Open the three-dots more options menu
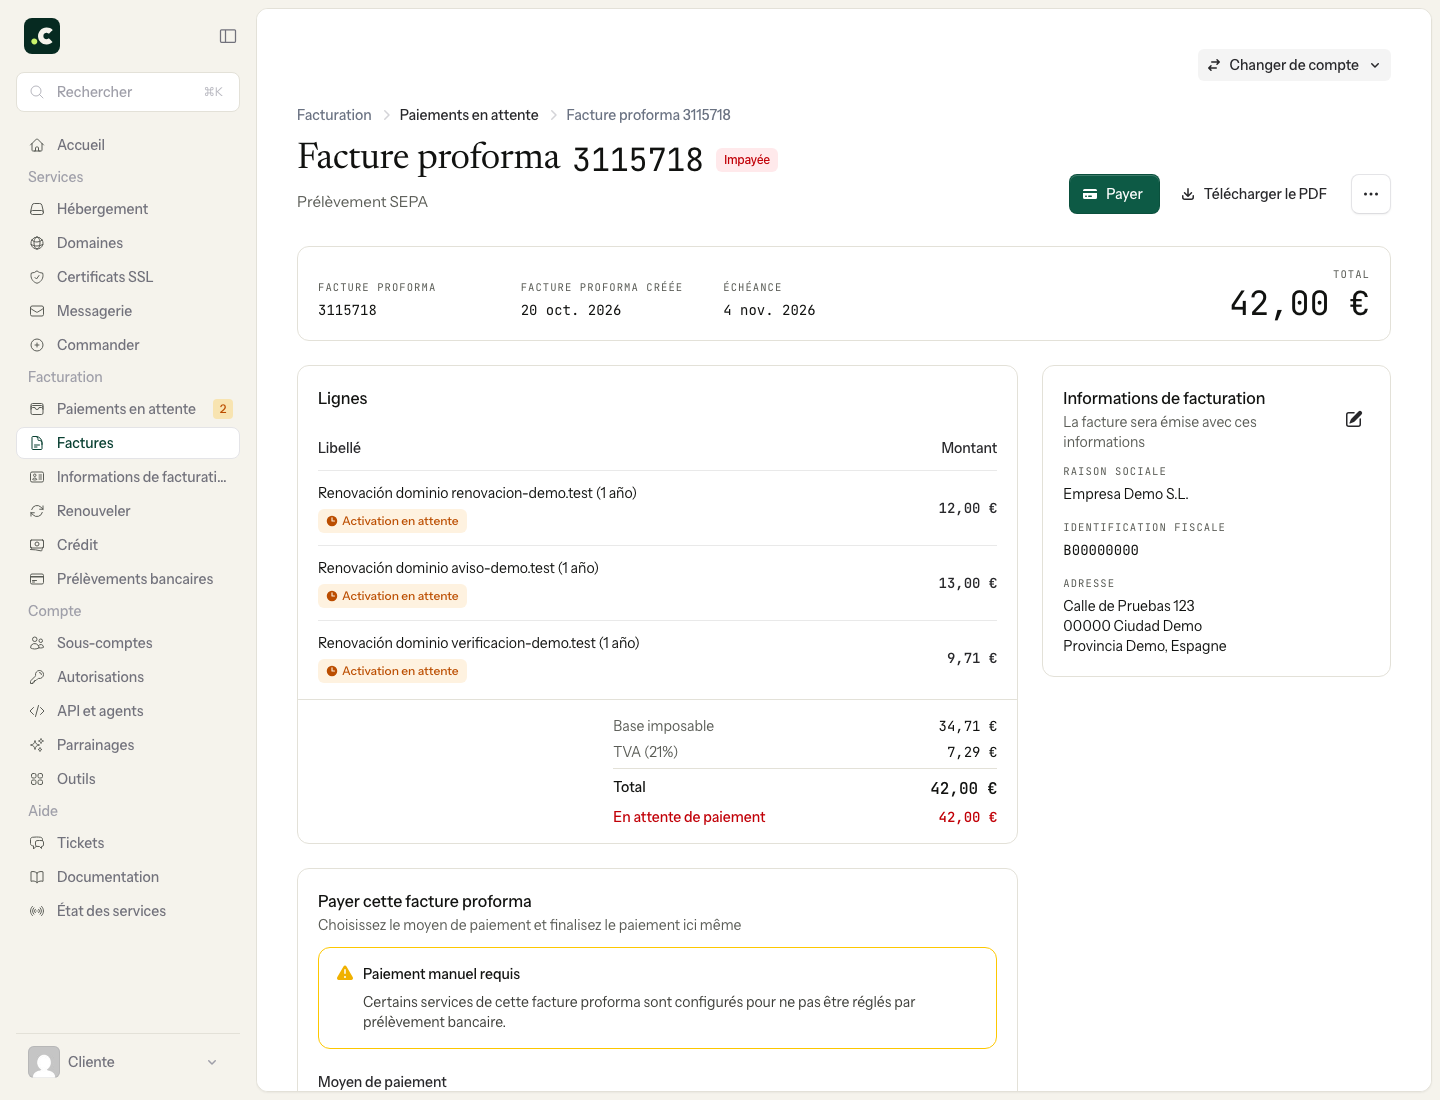This screenshot has width=1440, height=1100. [1371, 194]
